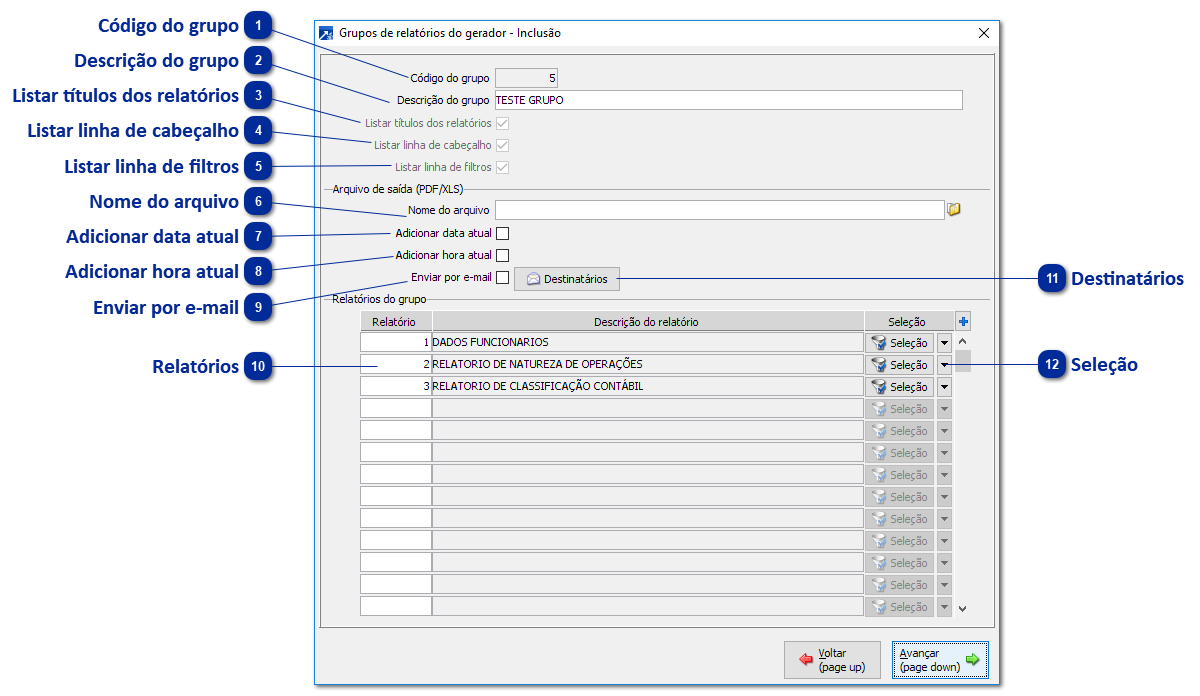Toggle Listar linha de filtros checkbox
The height and width of the screenshot is (696, 1200).
click(x=503, y=167)
